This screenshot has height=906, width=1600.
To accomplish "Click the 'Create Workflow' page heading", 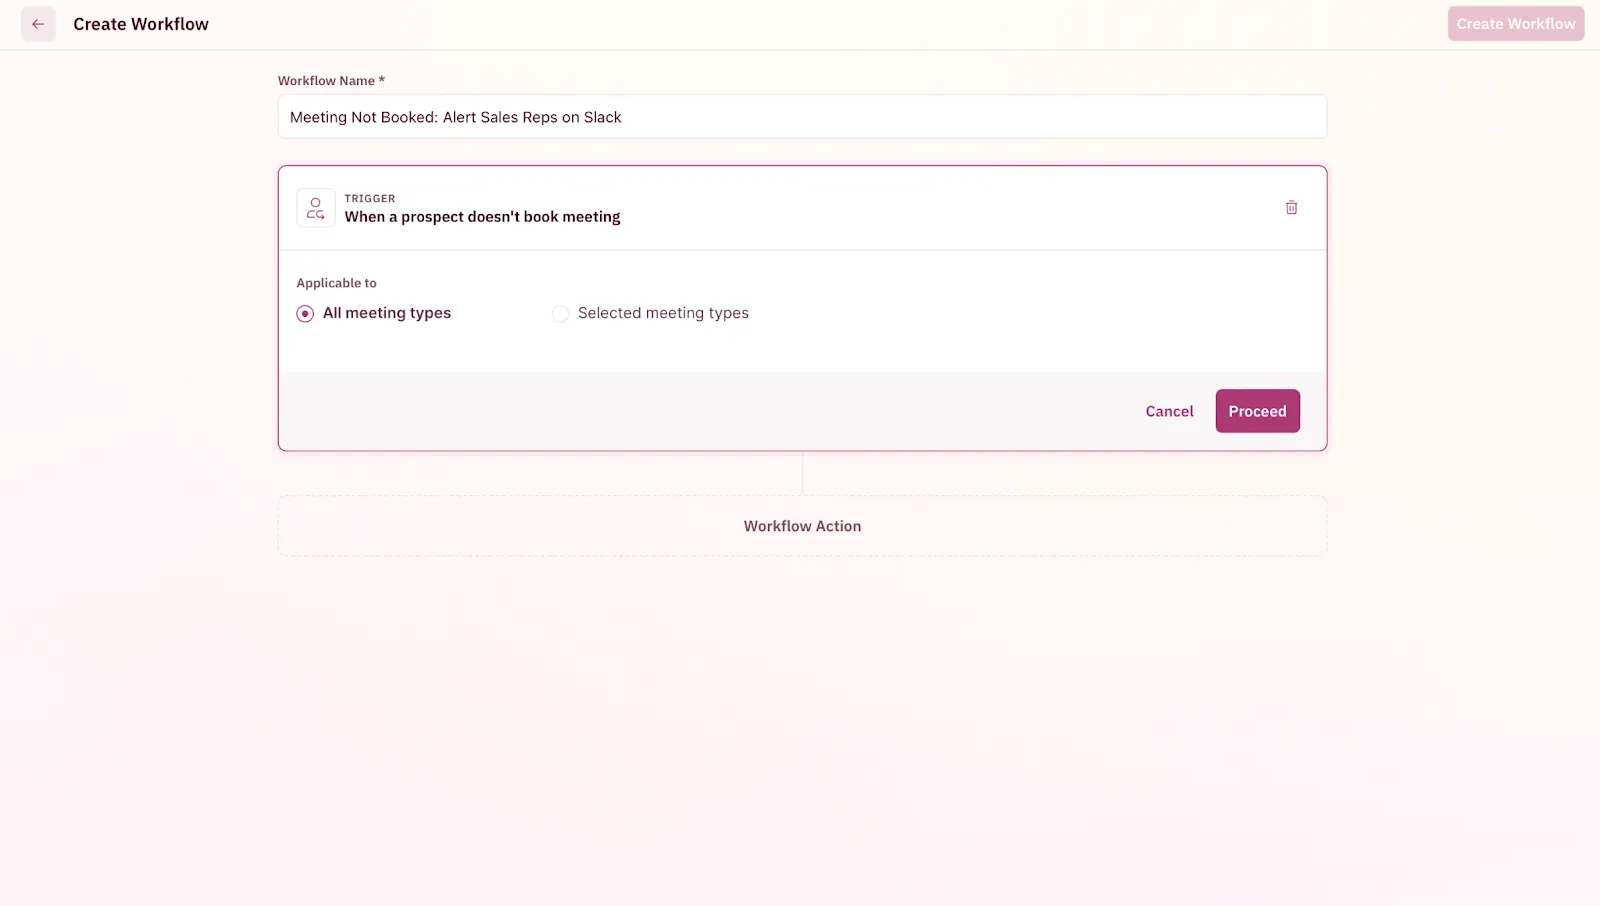I will [x=141, y=24].
